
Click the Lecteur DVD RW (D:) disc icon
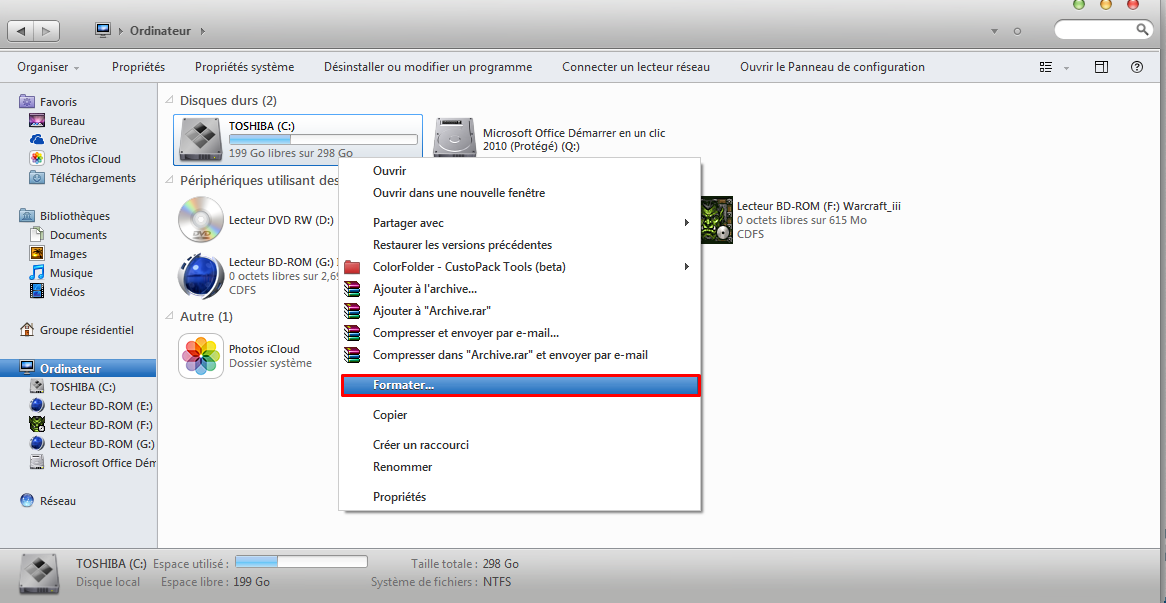tap(201, 219)
